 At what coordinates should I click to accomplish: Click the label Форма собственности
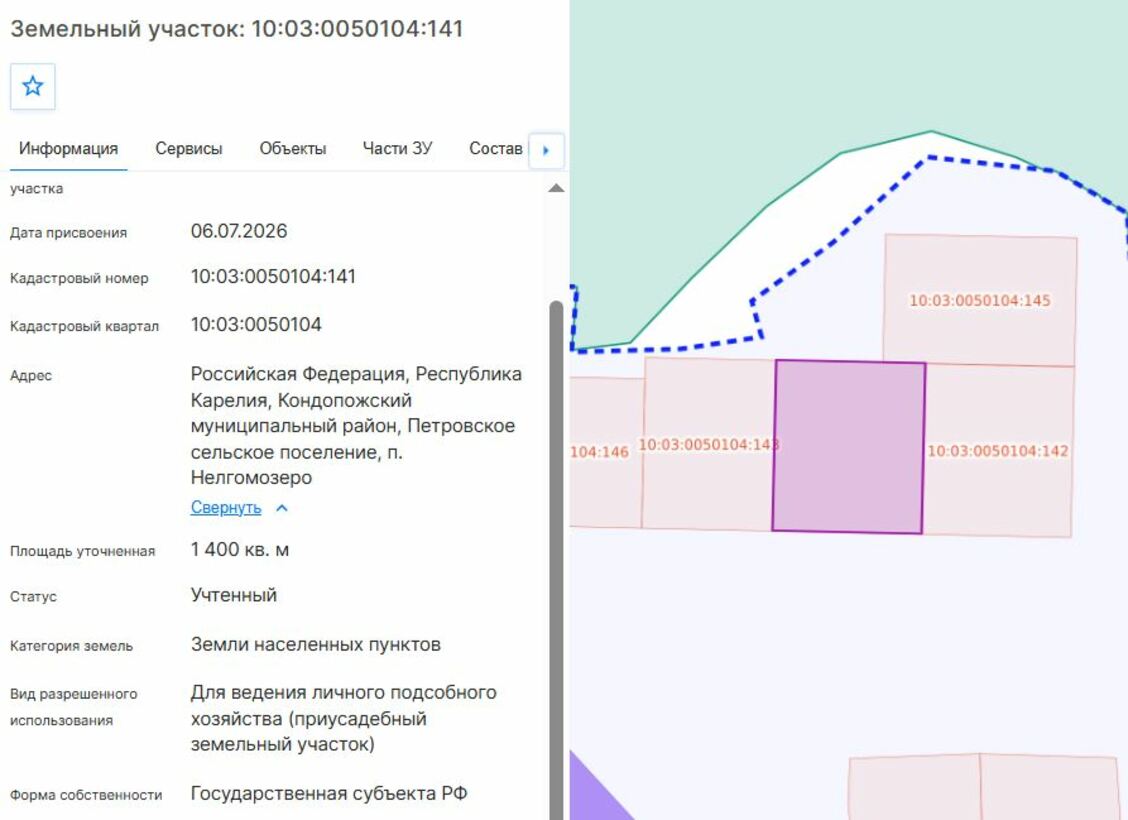coord(86,795)
